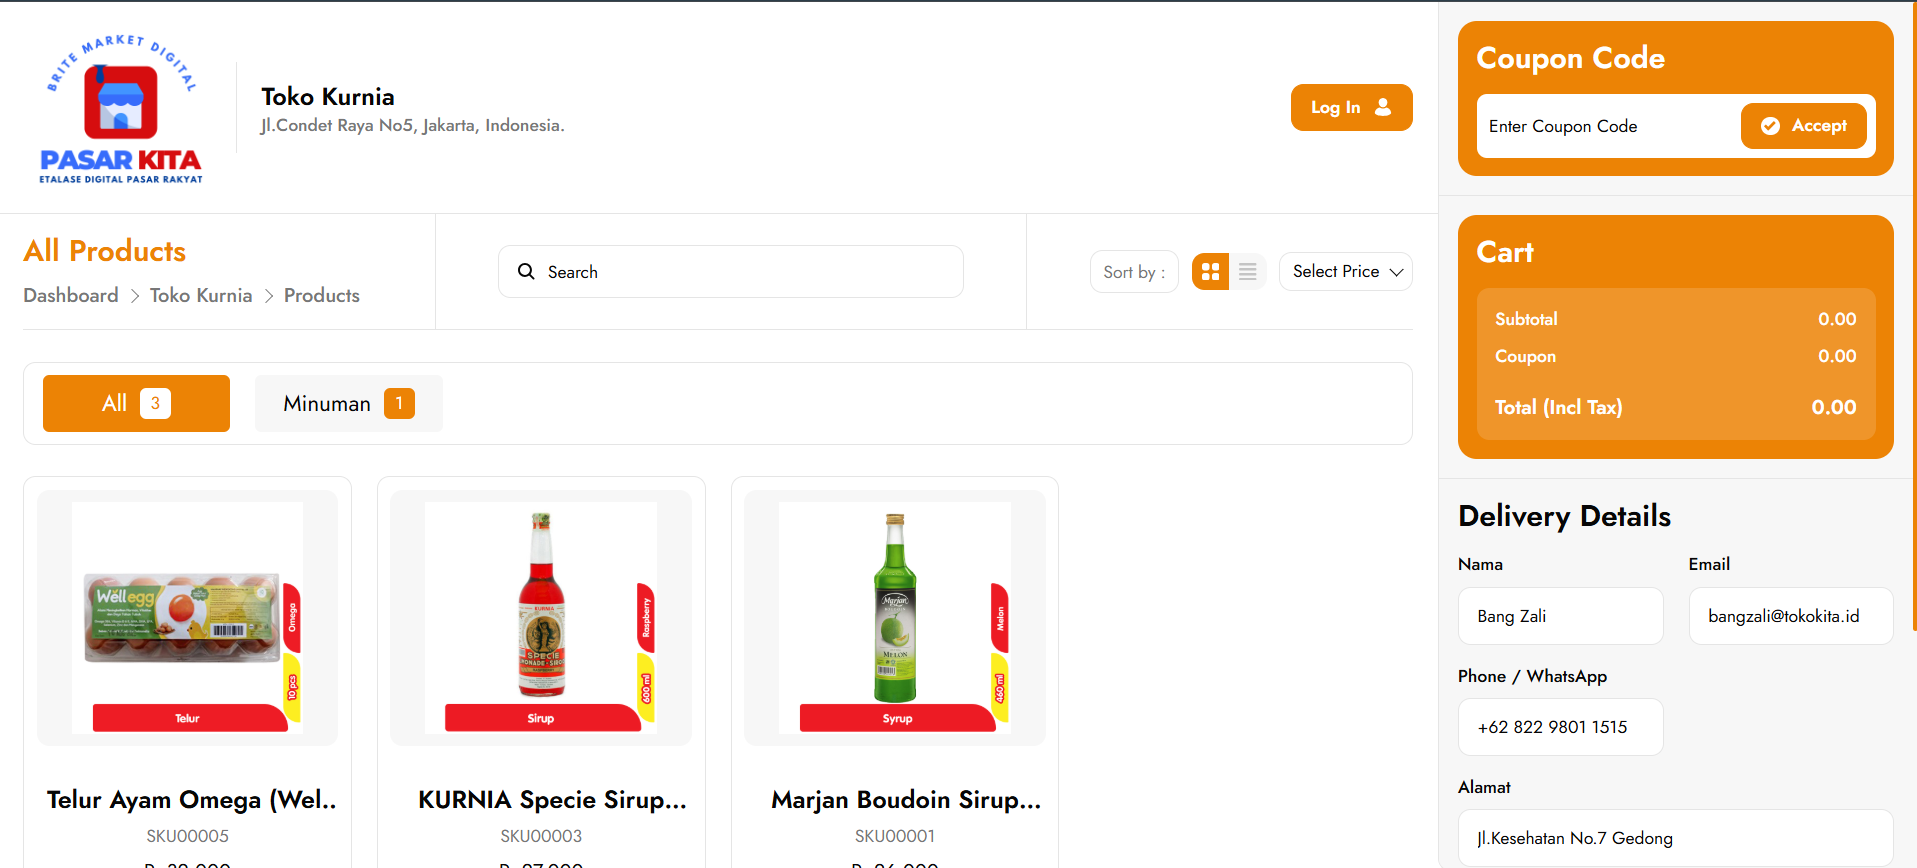1917x868 pixels.
Task: Click Products breadcrumb
Action: coord(322,295)
